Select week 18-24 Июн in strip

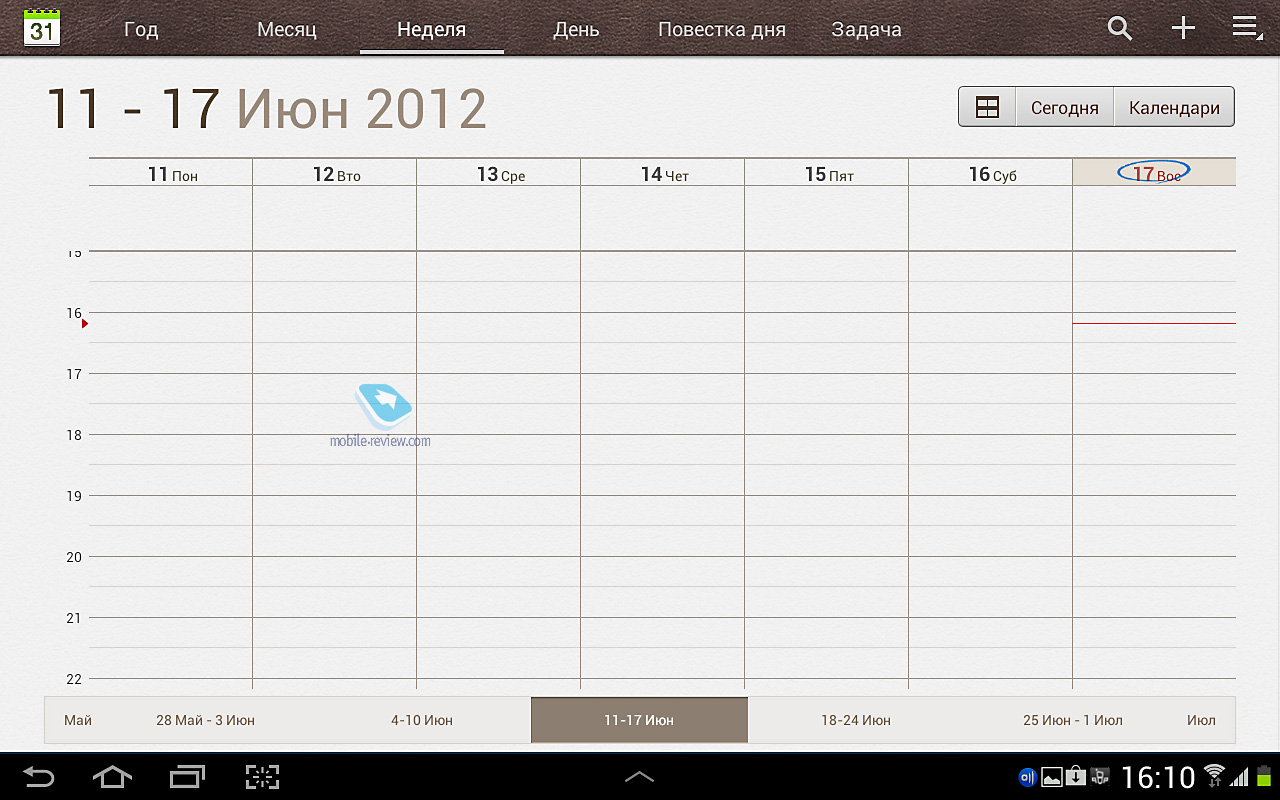[856, 720]
